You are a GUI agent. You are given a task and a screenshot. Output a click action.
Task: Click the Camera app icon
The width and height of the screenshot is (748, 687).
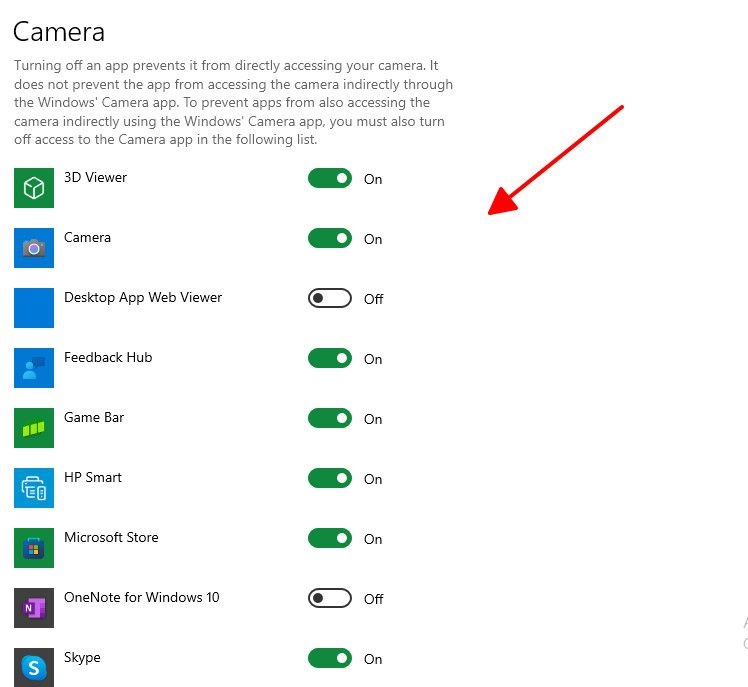(34, 248)
